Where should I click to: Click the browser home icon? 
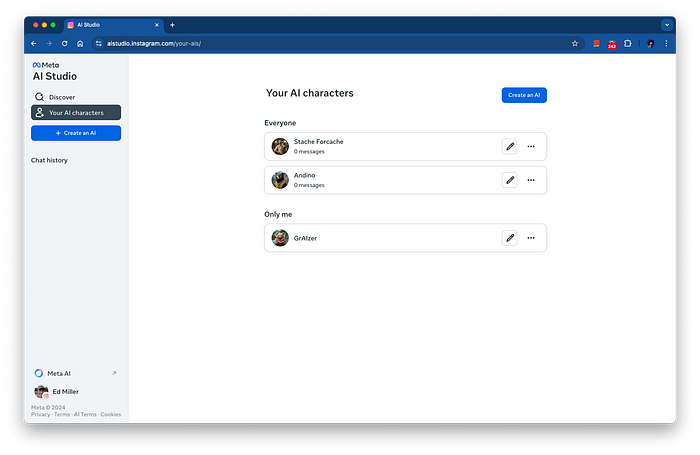[80, 43]
